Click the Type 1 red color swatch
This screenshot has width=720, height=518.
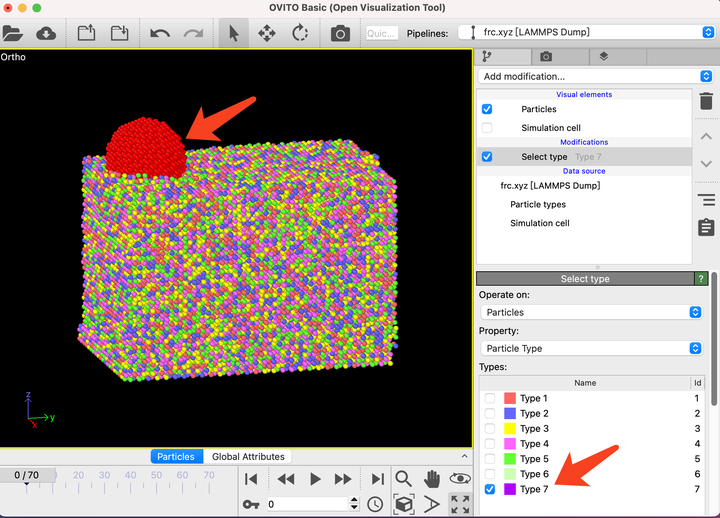point(510,399)
